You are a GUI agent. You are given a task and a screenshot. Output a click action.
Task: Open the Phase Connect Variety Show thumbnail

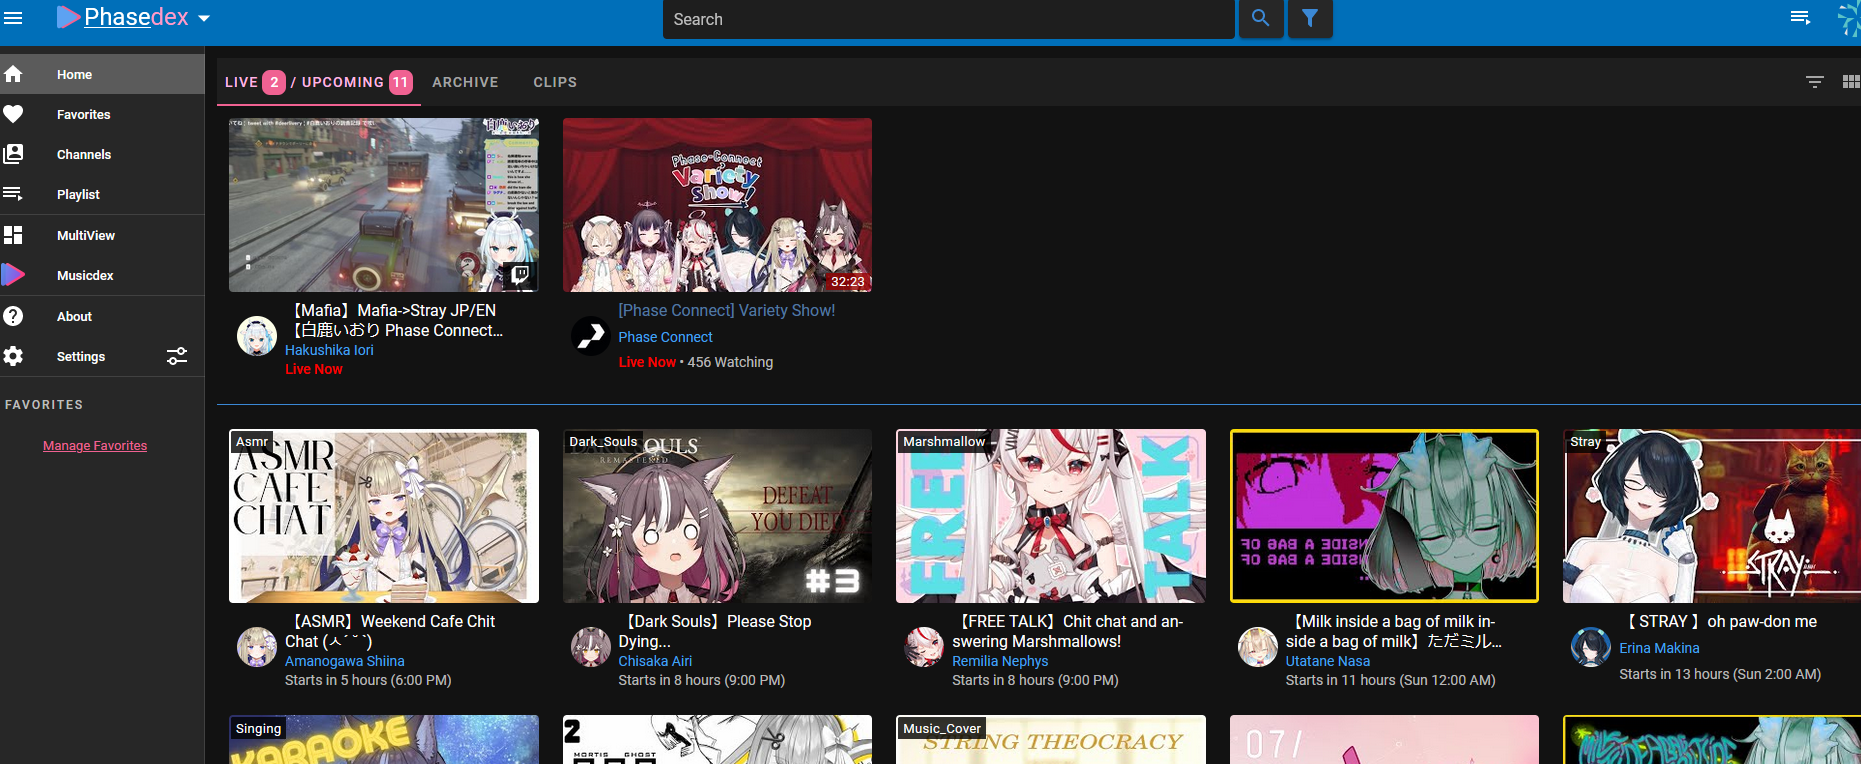coord(717,205)
